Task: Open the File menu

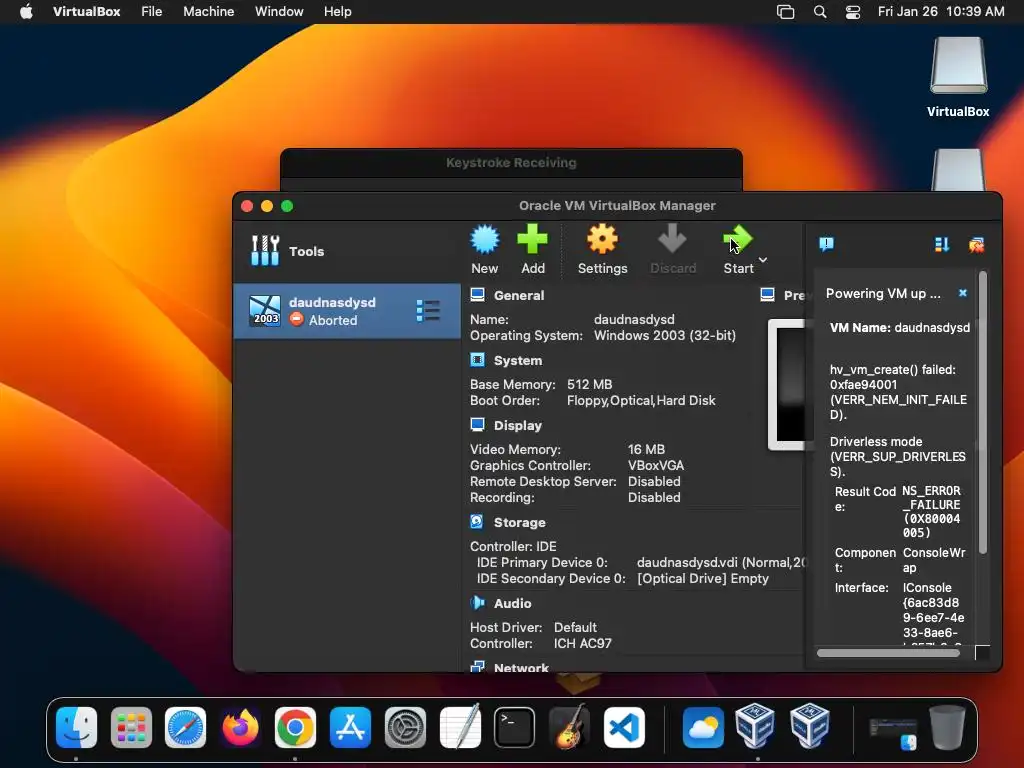Action: pos(152,12)
